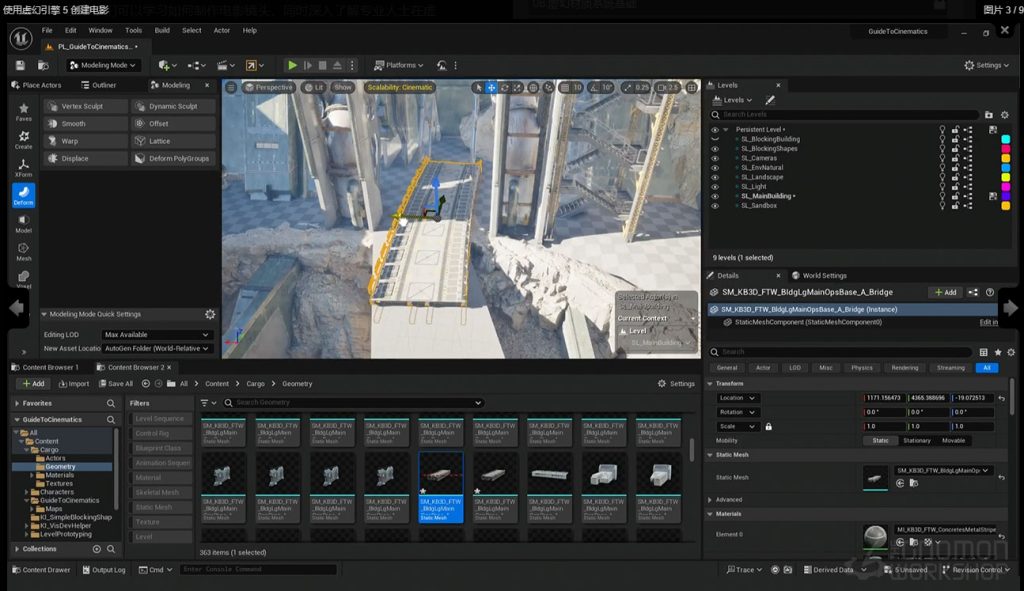Click the yellow color swatch for SL_Landscape
Image resolution: width=1024 pixels, height=591 pixels.
coord(1006,177)
